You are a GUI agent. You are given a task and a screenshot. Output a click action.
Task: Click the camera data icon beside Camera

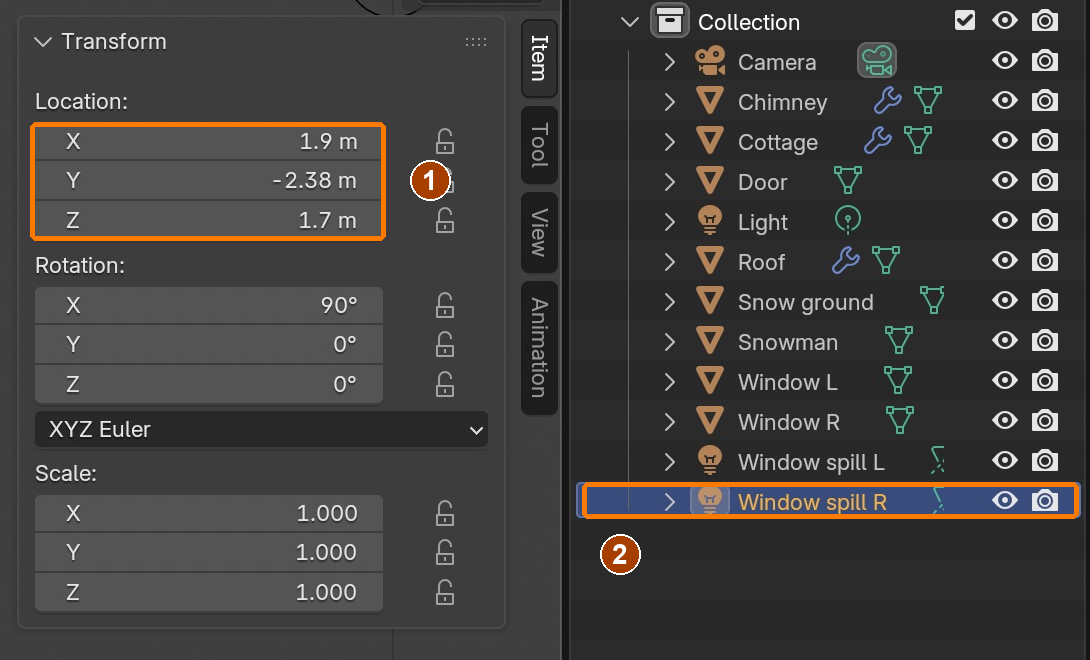(x=877, y=61)
